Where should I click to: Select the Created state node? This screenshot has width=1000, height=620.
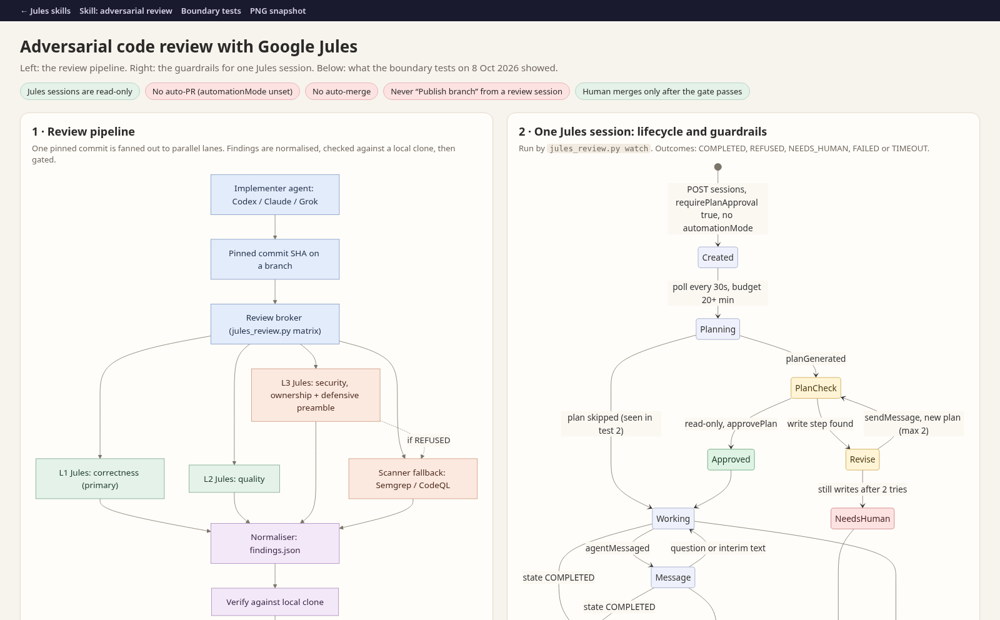(717, 257)
